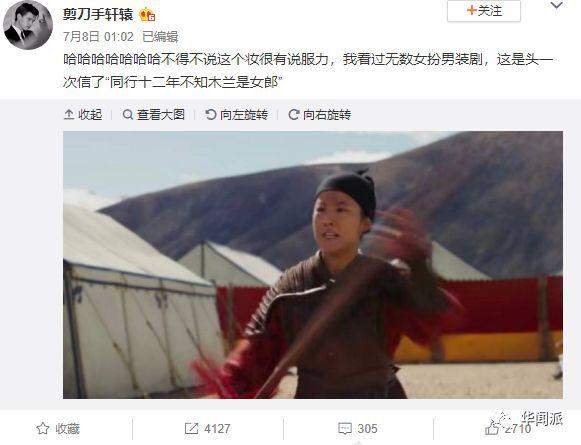This screenshot has width=581, height=445.
Task: Follow the user with +关注 button
Action: [484, 11]
